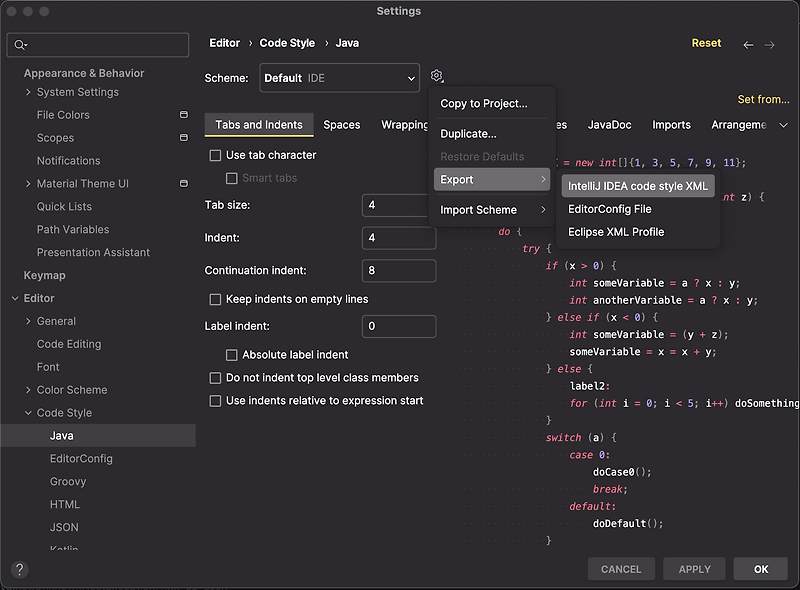
Task: Click the tab overflow chevron after Arrangement
Action: point(782,124)
